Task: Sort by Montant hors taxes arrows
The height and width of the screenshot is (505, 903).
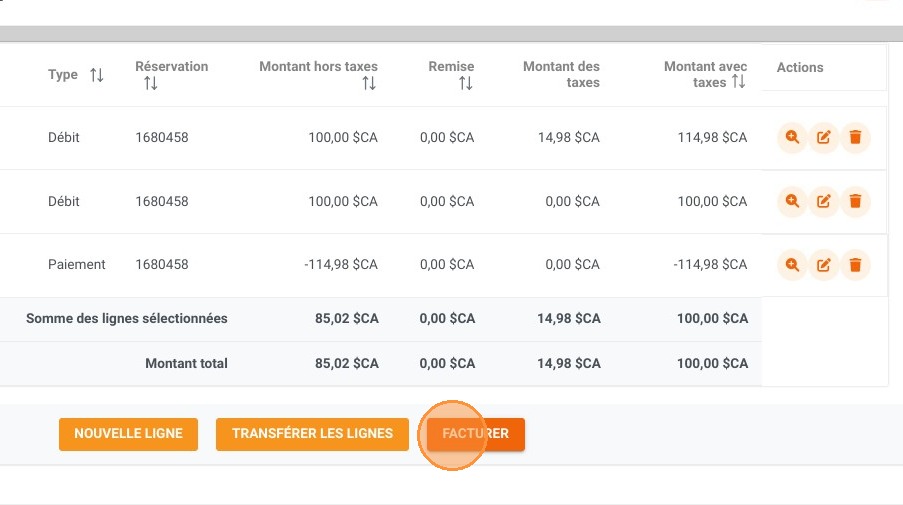Action: click(369, 83)
